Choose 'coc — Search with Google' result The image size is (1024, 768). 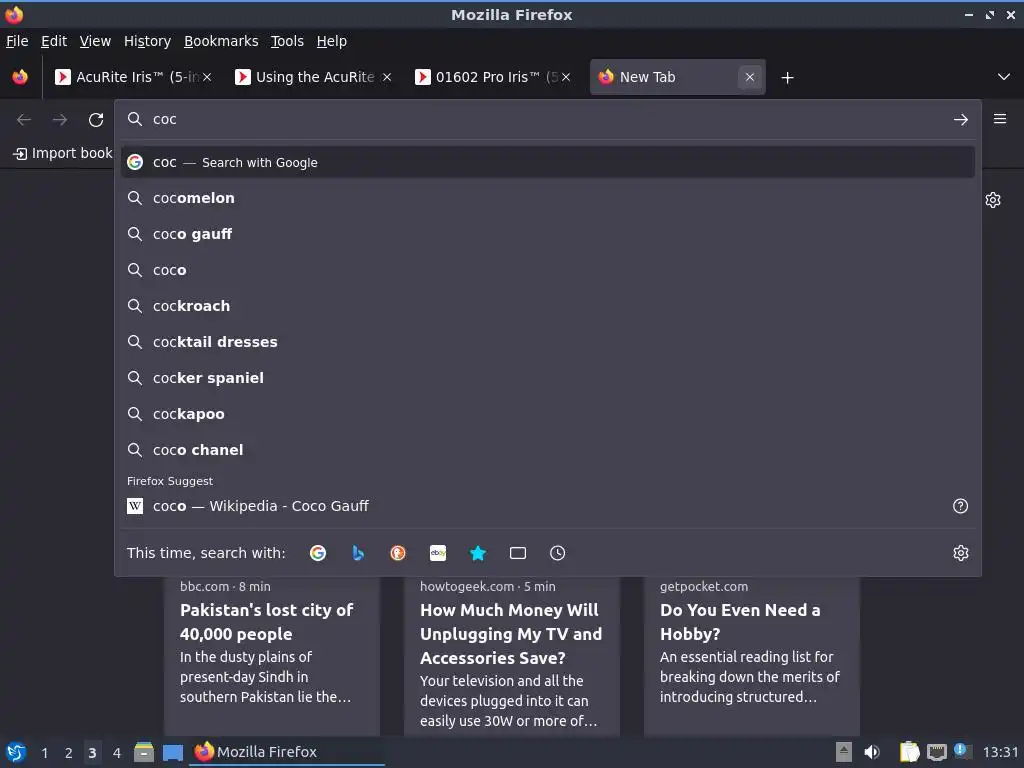click(x=547, y=162)
